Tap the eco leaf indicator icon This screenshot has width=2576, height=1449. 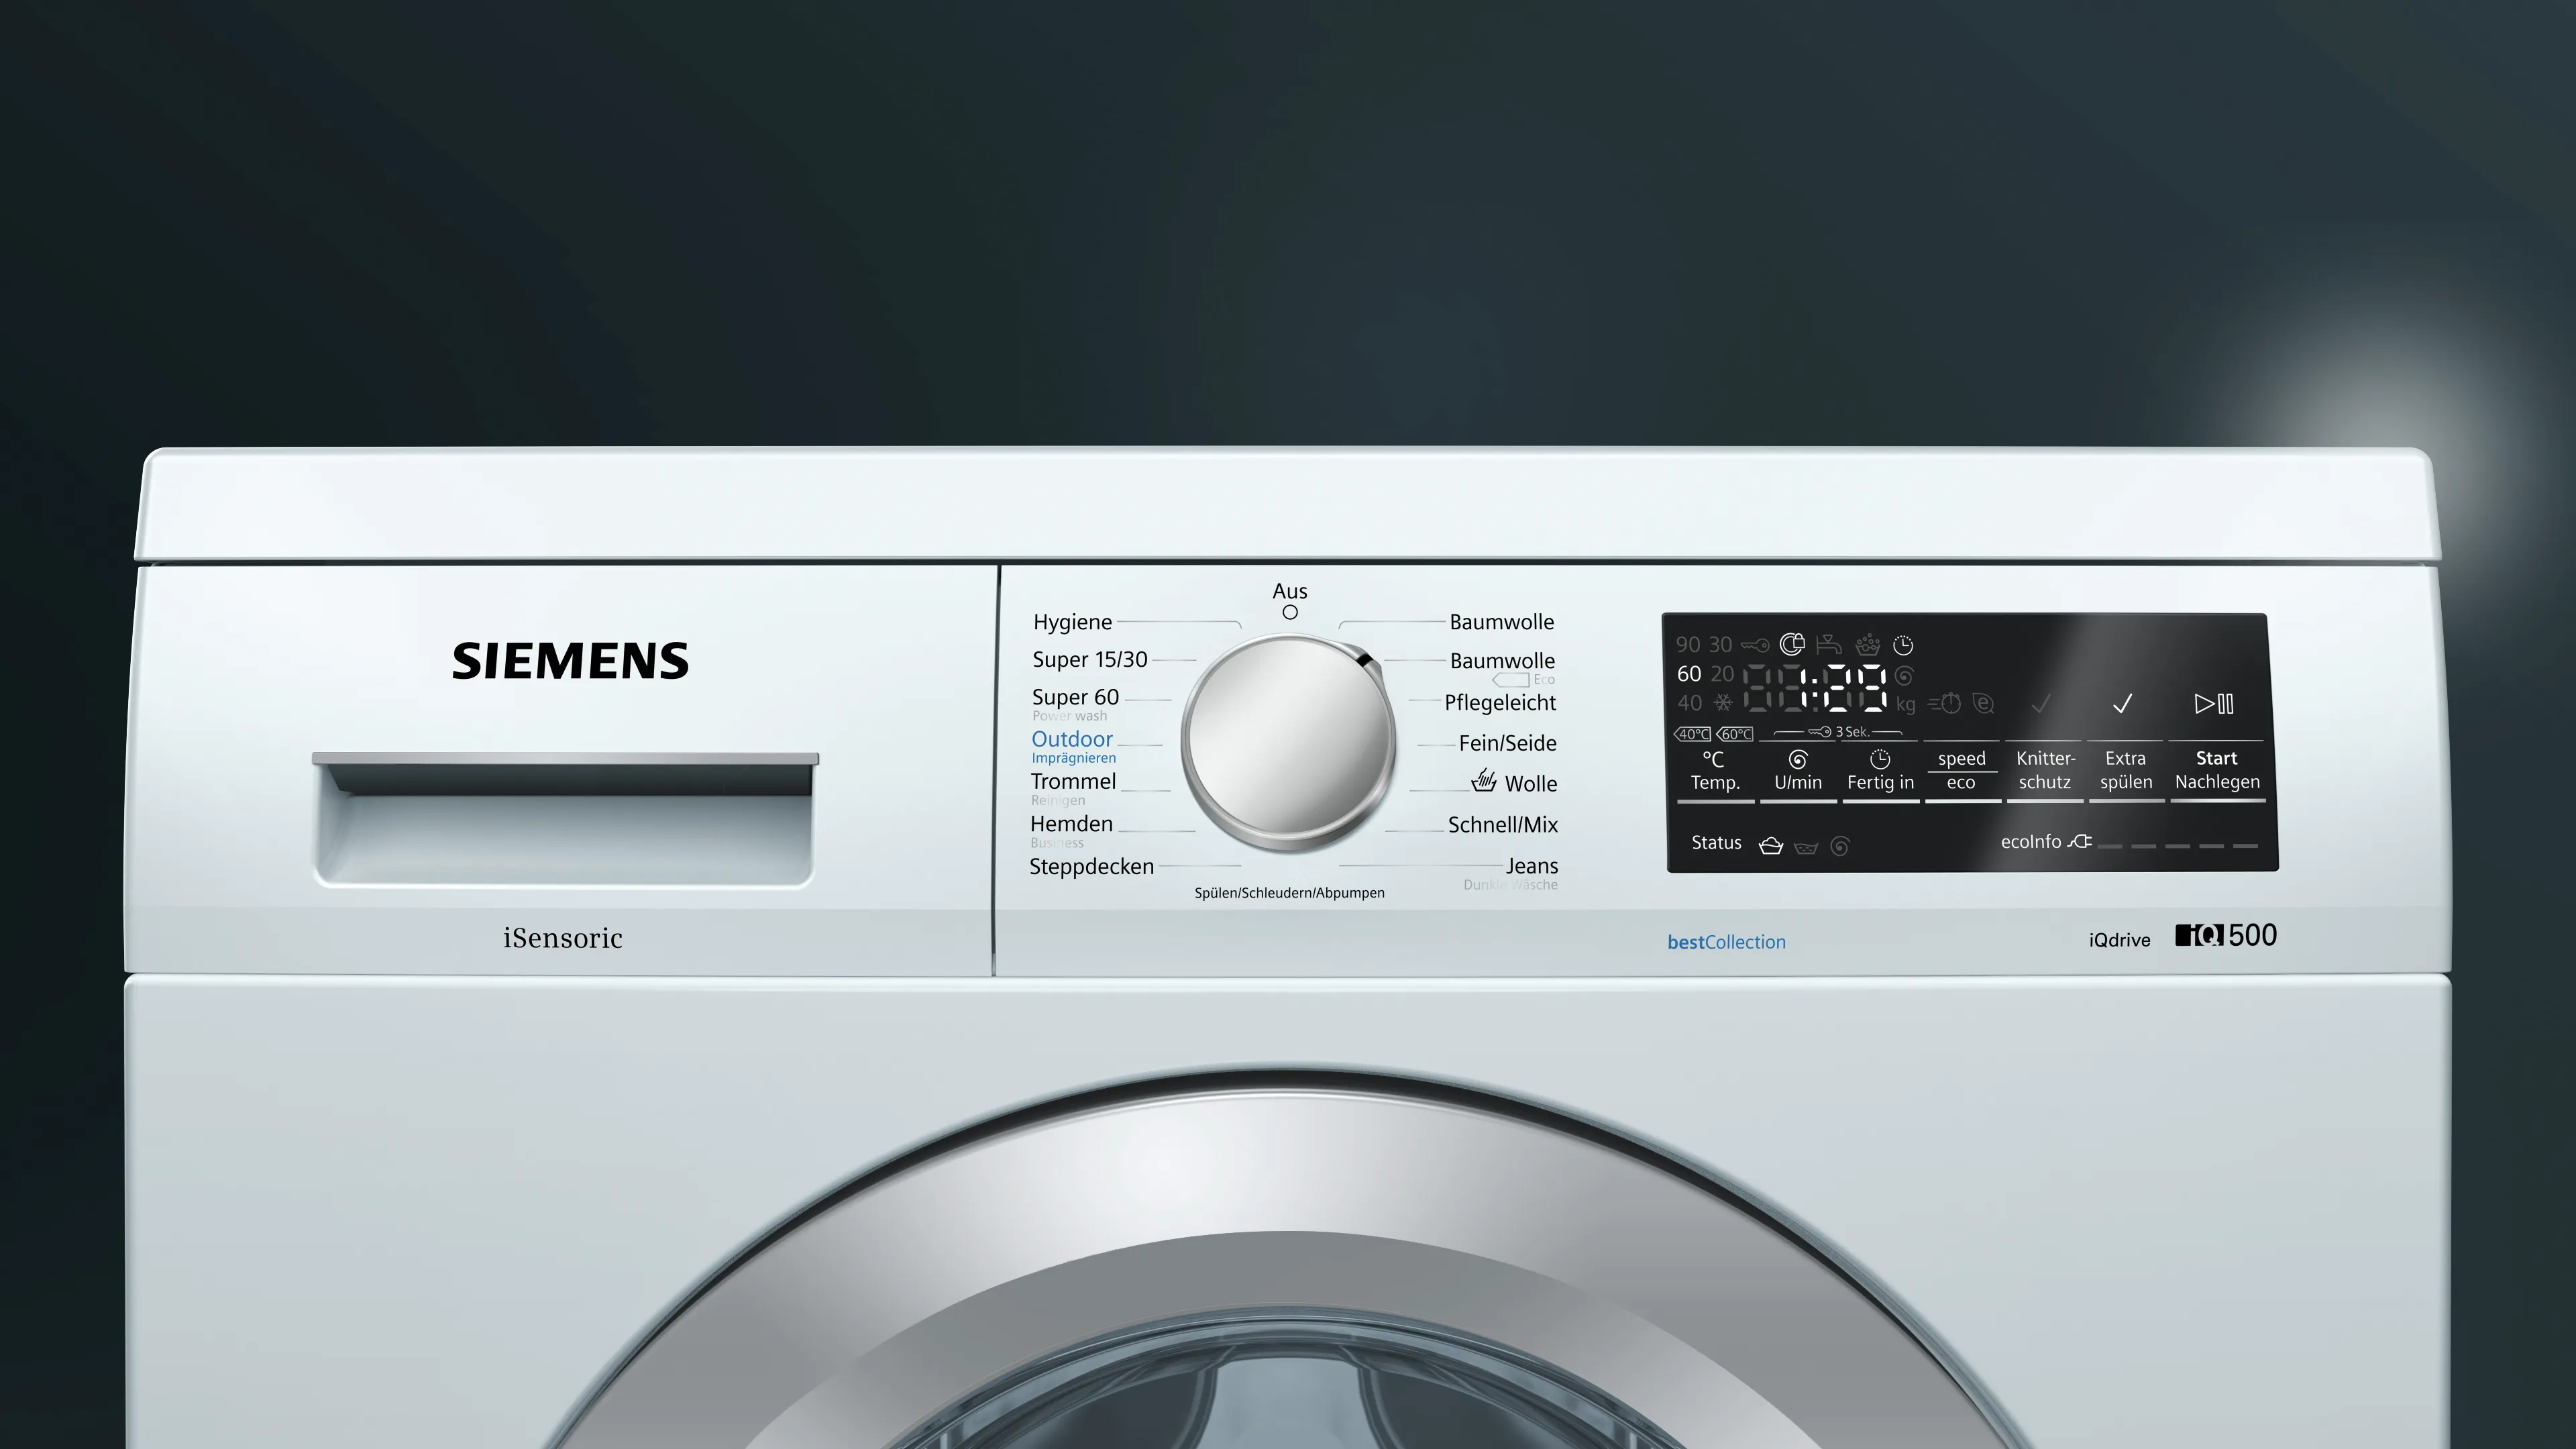pyautogui.click(x=1984, y=703)
